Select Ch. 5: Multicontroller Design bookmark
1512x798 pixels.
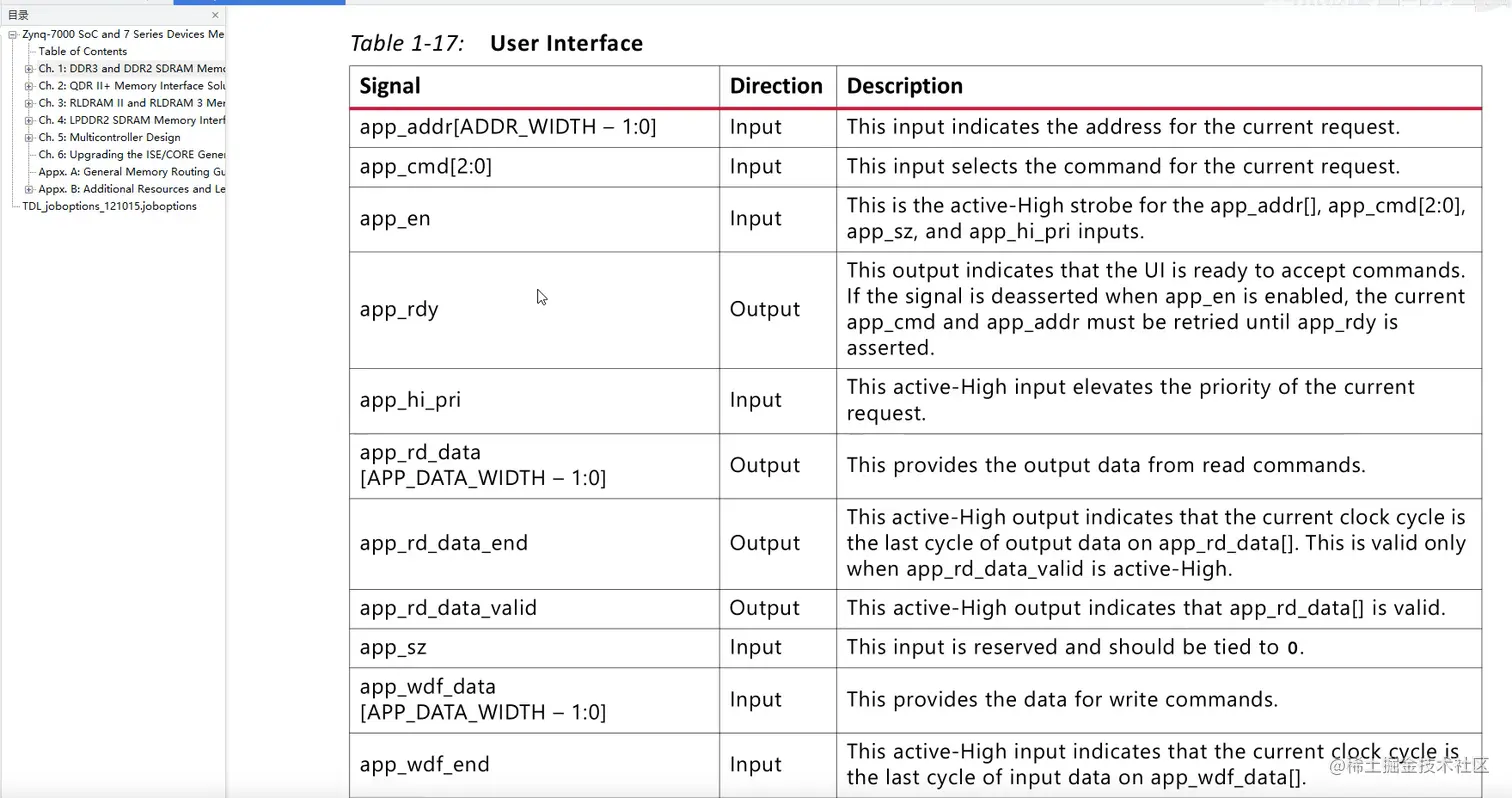coord(110,137)
